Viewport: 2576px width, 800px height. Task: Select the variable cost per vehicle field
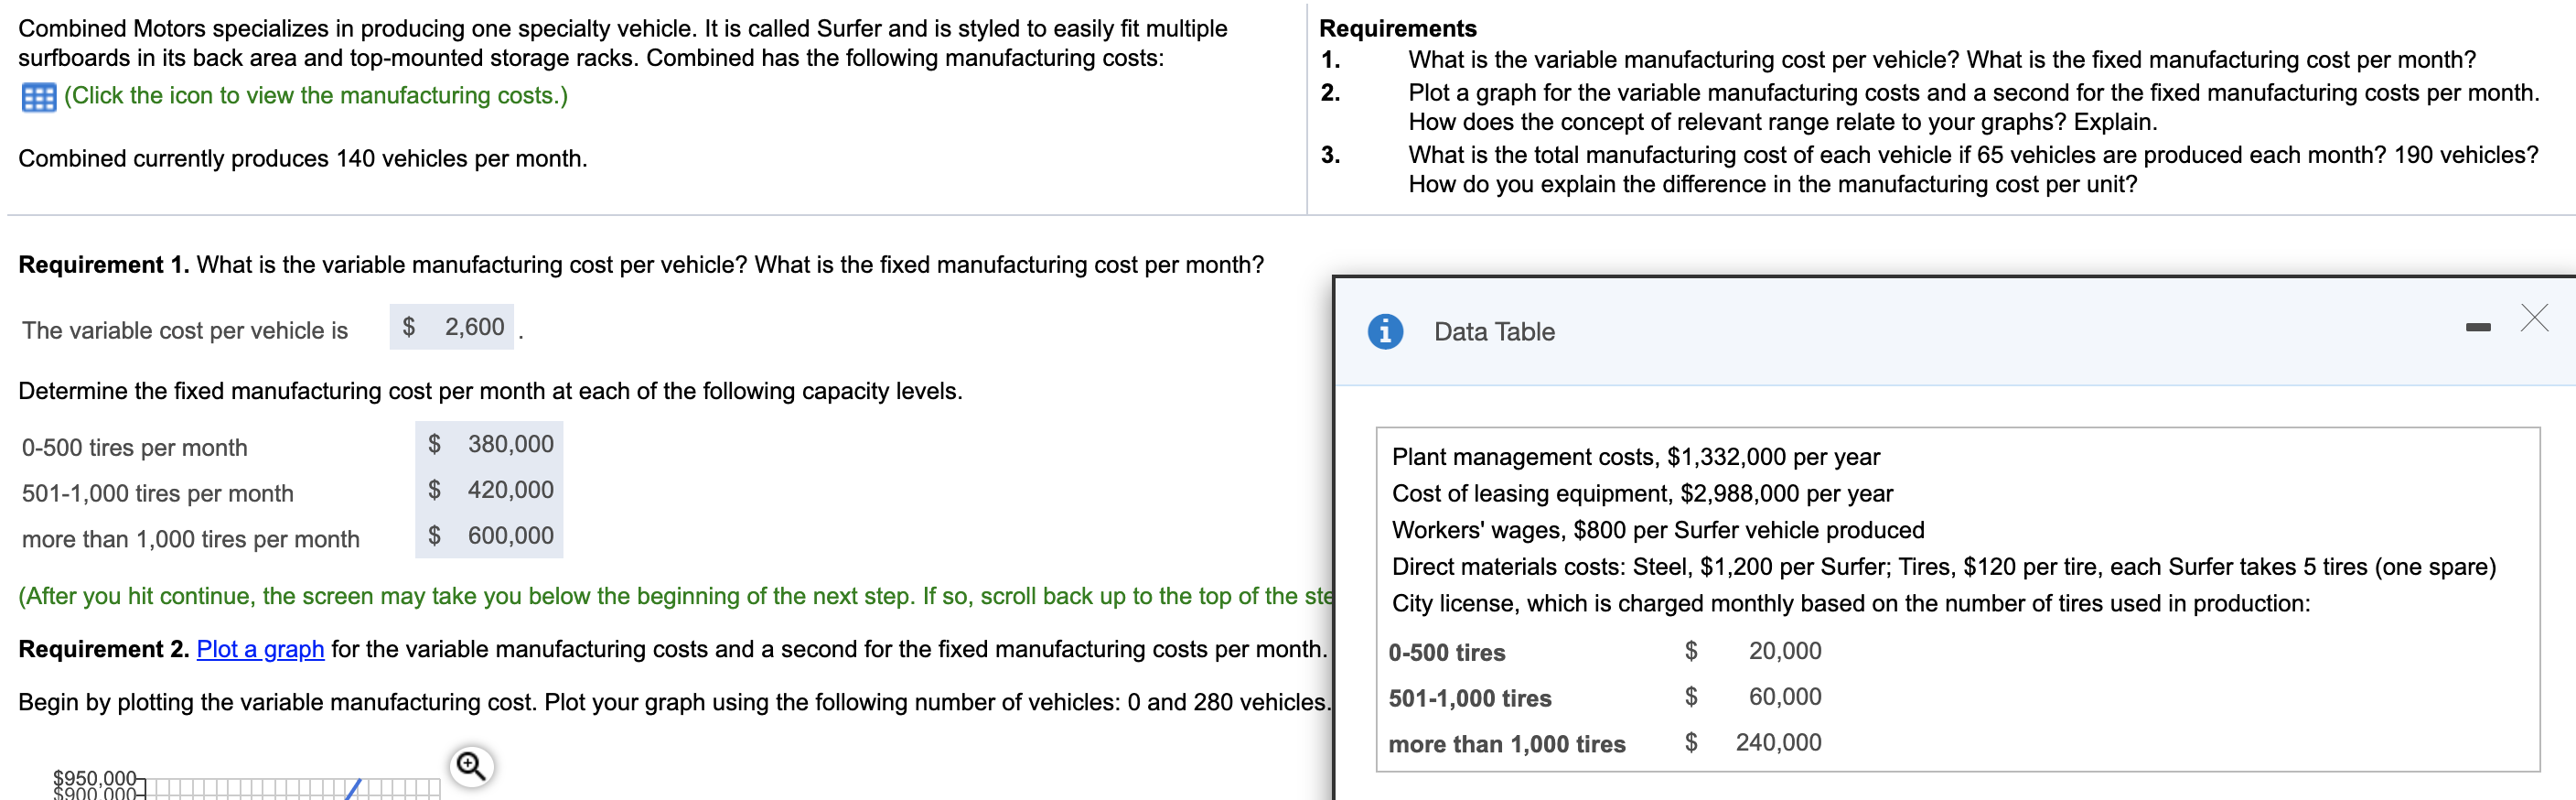[x=452, y=327]
